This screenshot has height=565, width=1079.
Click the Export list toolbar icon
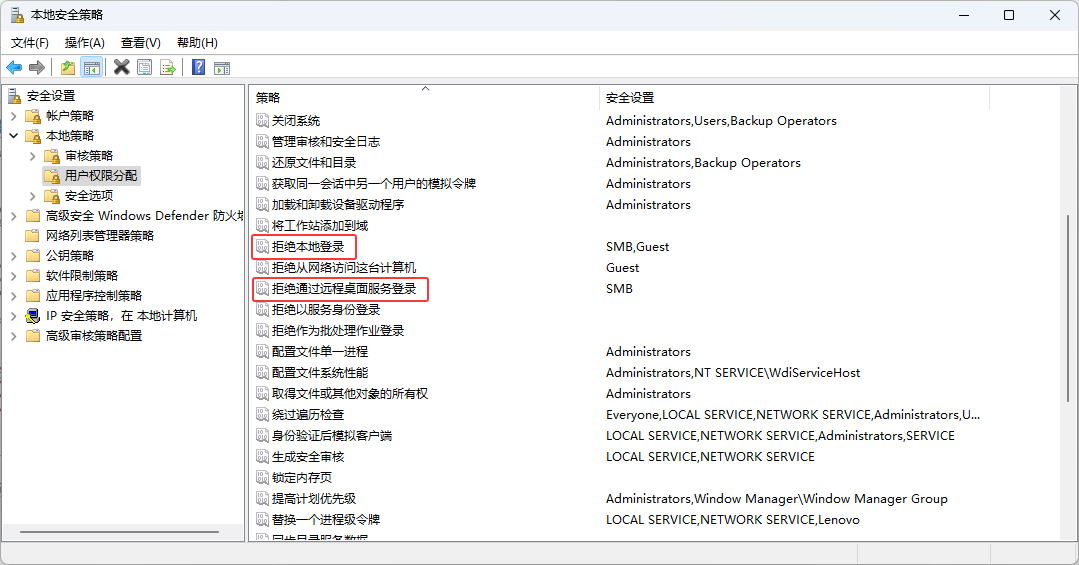168,67
